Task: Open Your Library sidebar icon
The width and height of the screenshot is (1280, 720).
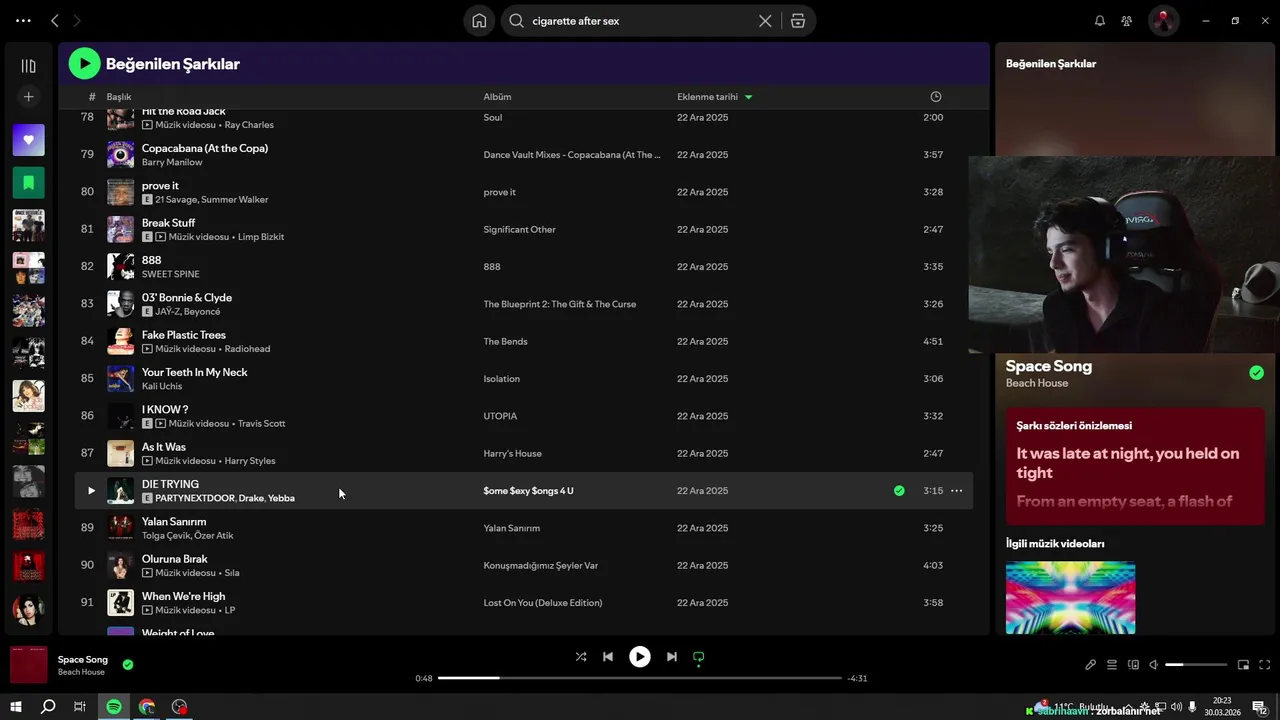Action: [x=28, y=66]
